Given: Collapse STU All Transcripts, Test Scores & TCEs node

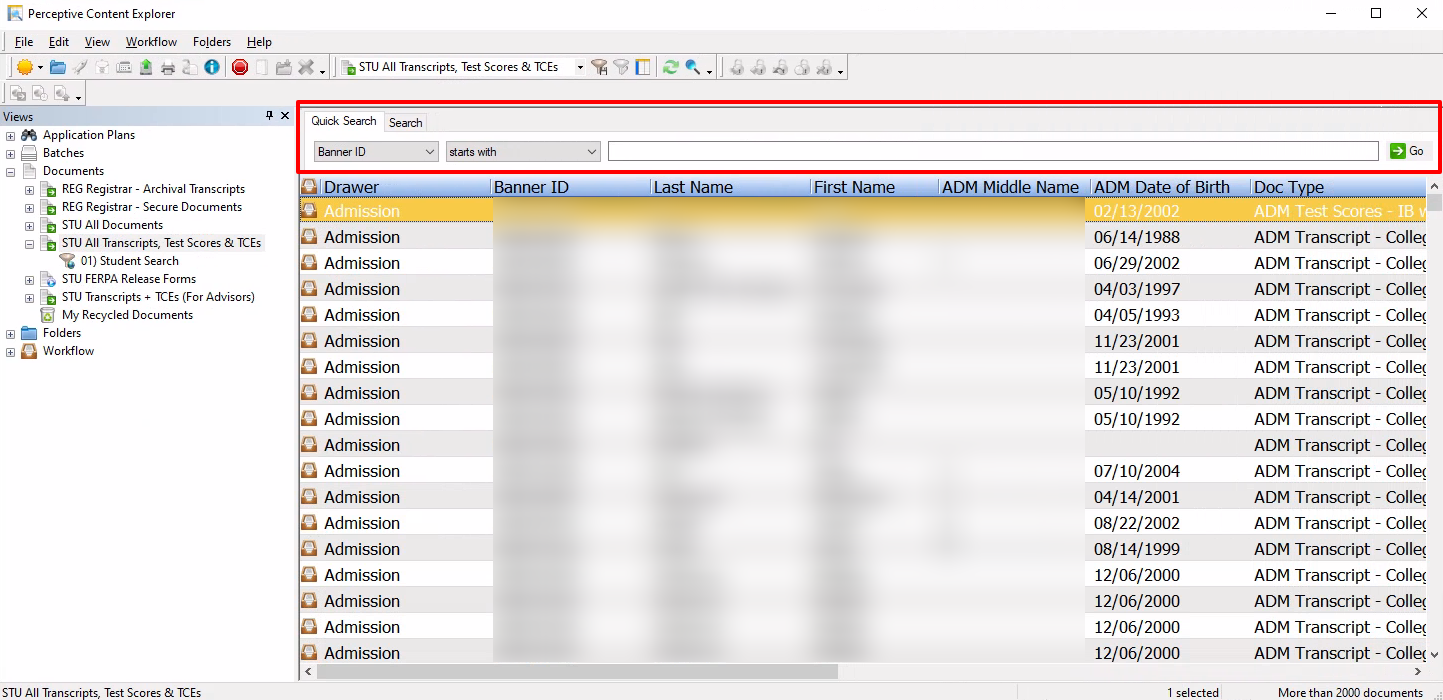Looking at the screenshot, I should point(30,244).
